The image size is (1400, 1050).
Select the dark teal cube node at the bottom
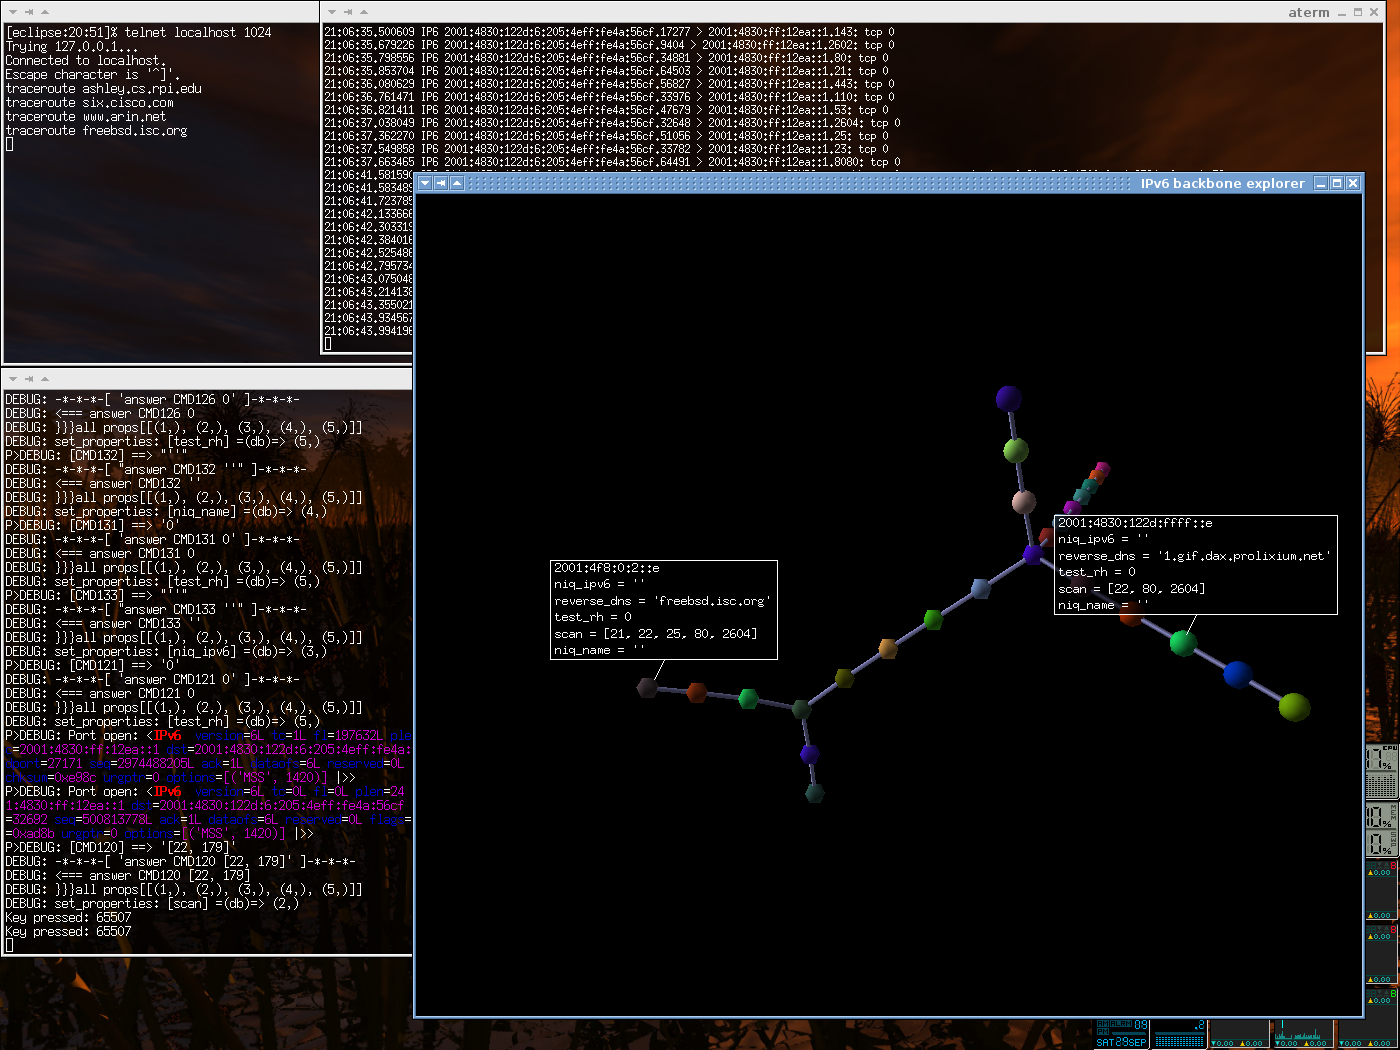tap(815, 793)
